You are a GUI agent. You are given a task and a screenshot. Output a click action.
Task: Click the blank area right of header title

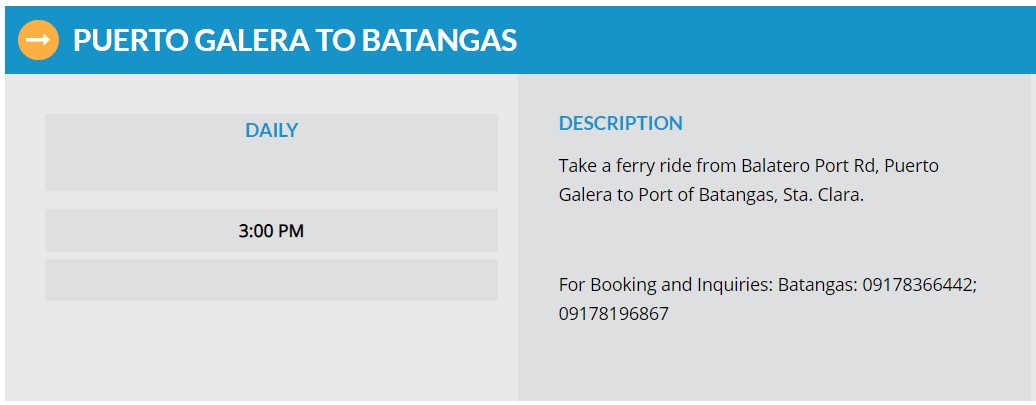point(773,40)
